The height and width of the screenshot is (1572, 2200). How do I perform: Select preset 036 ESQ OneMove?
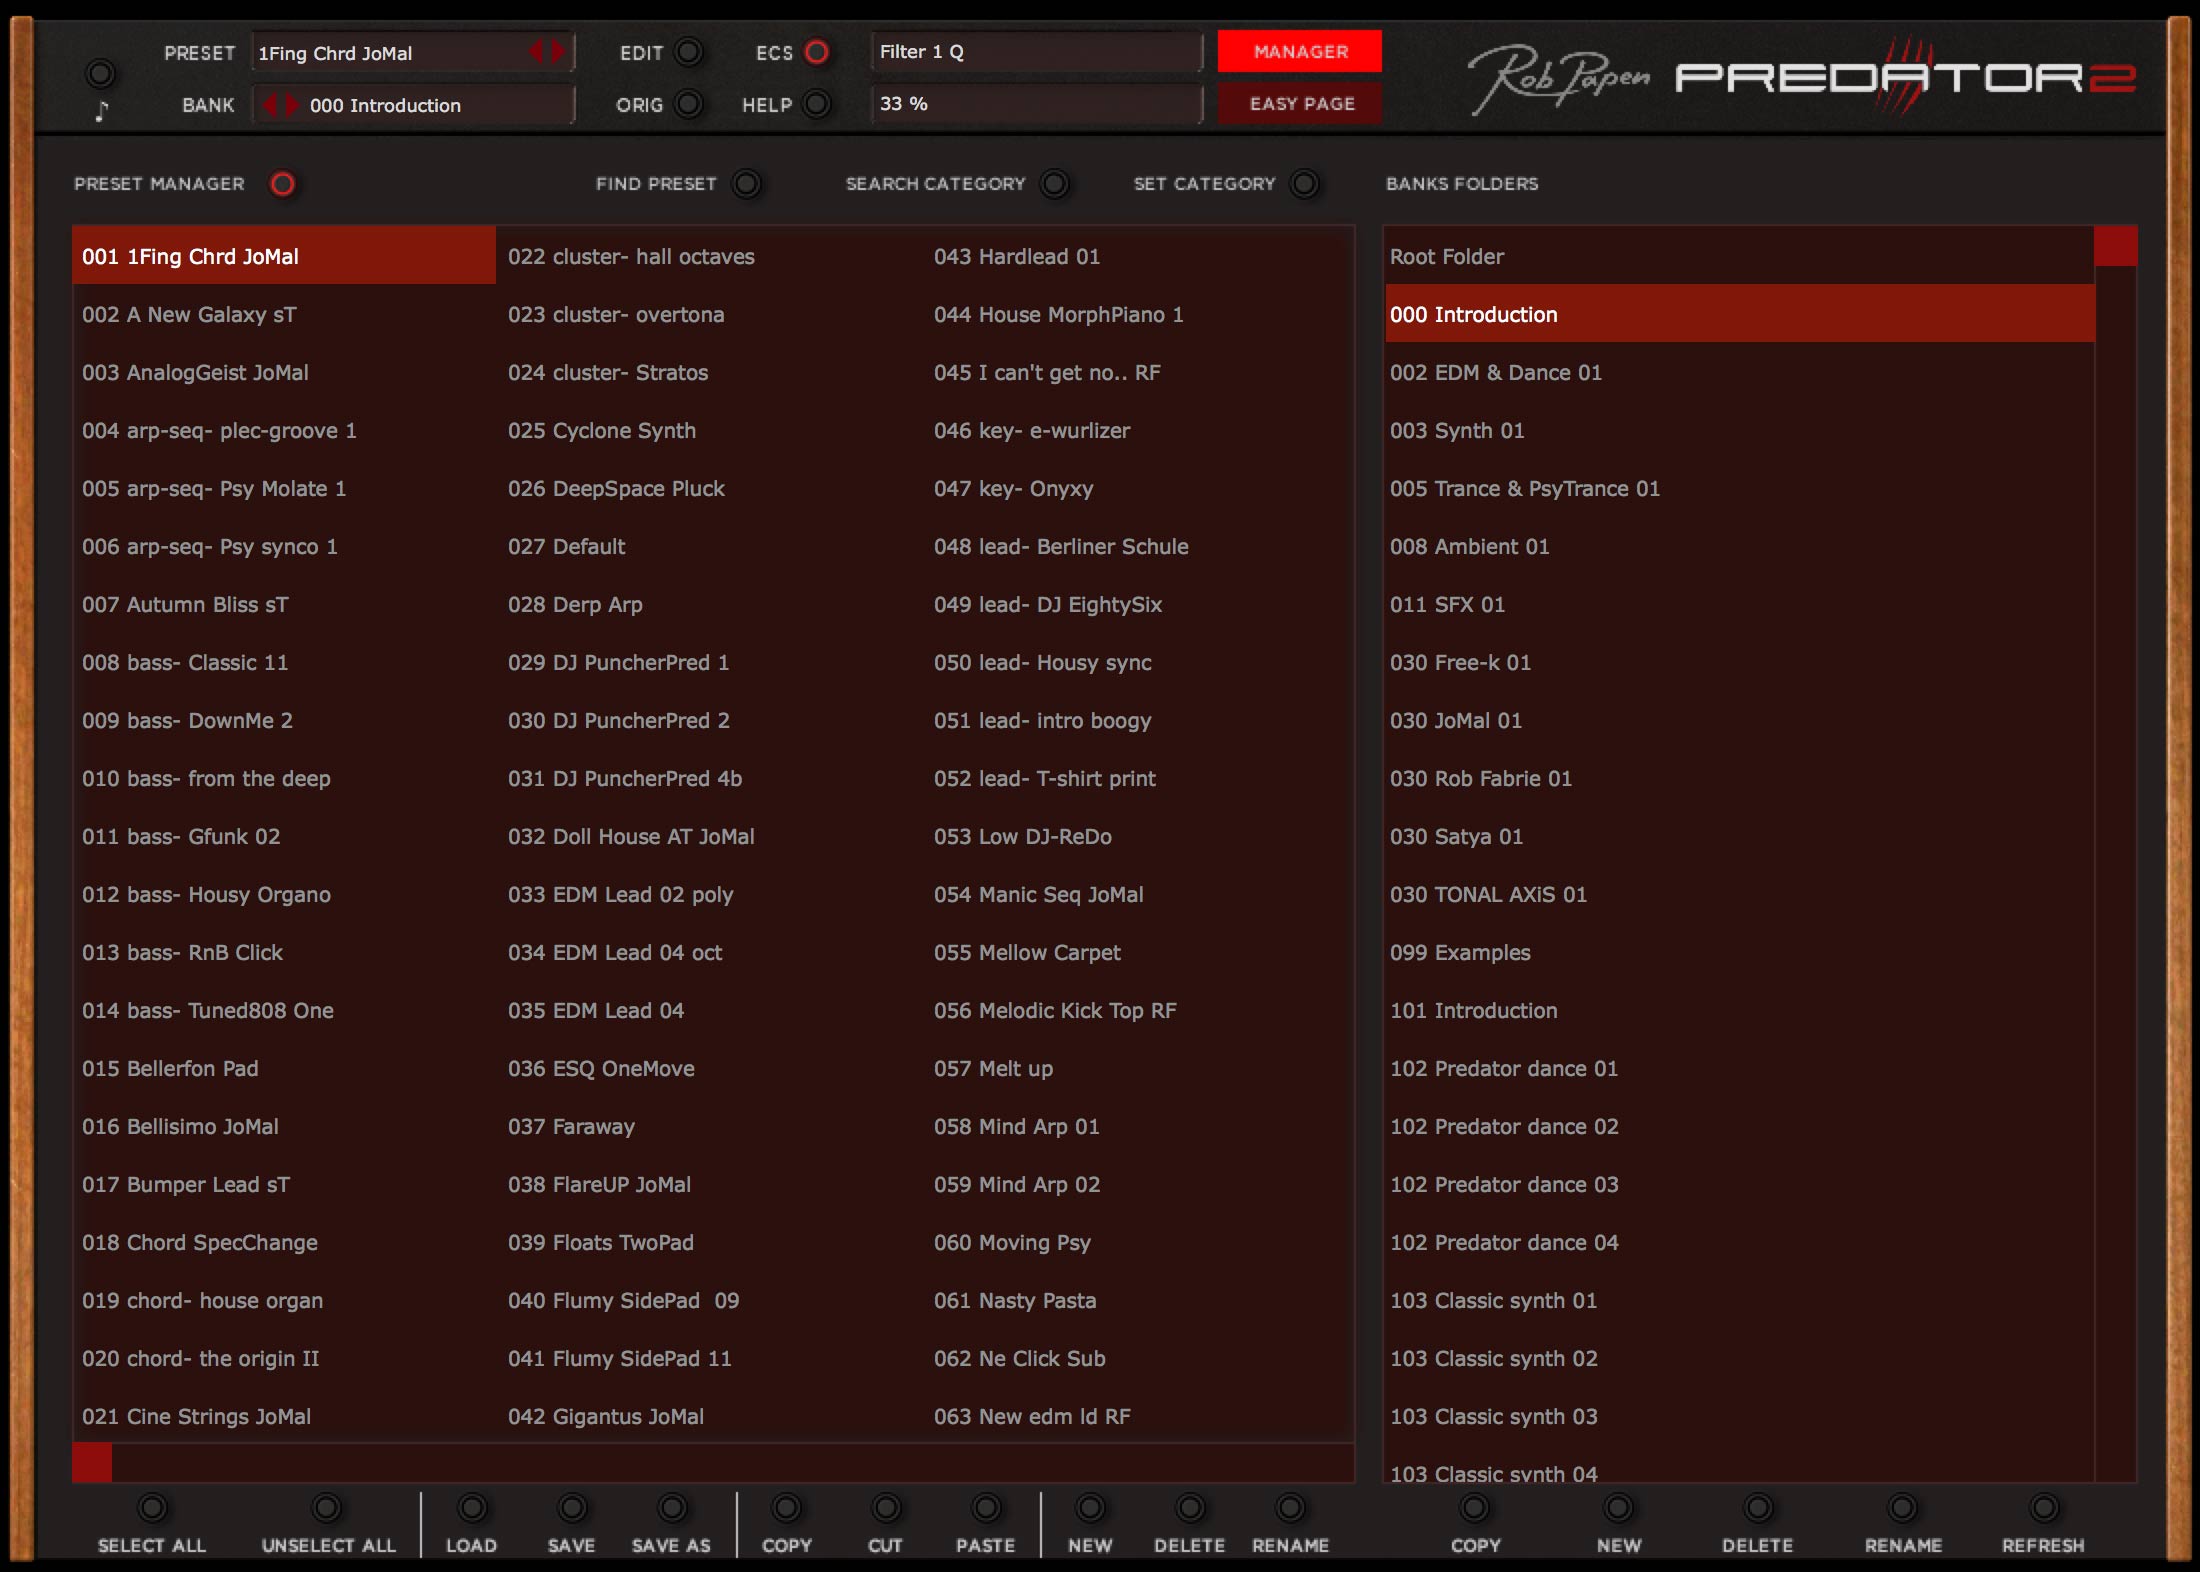[x=710, y=1068]
